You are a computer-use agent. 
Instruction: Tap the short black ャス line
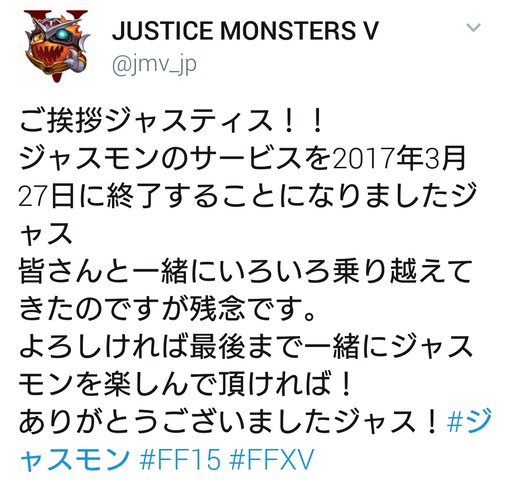45,234
